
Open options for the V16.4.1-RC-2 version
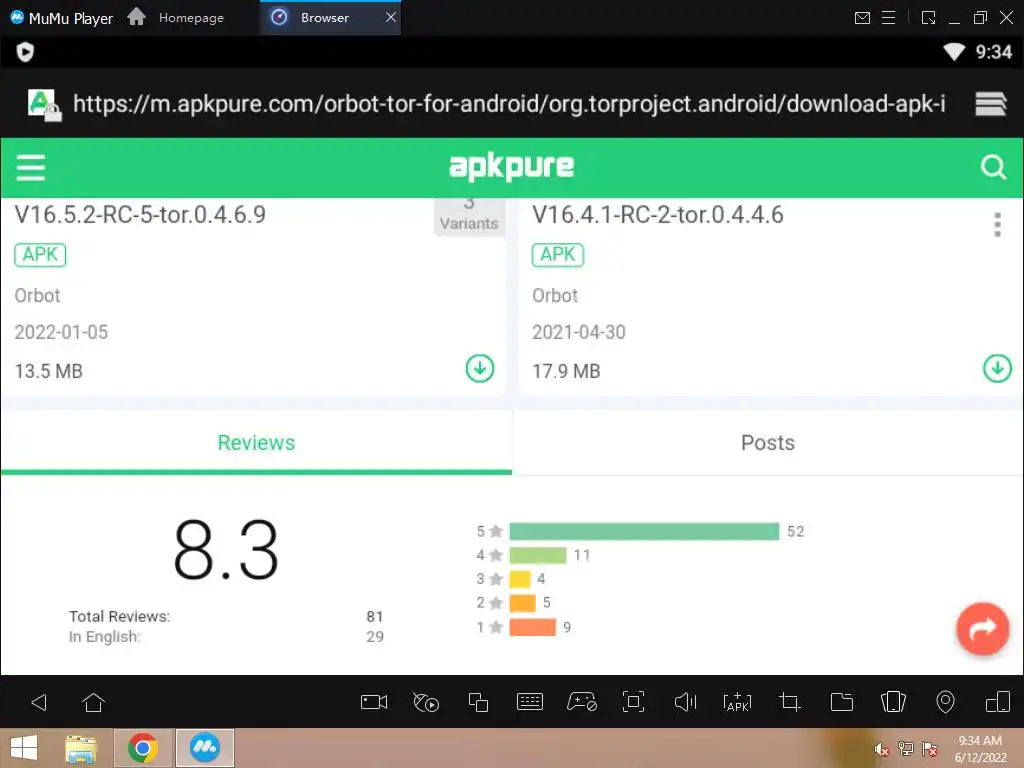[x=997, y=225]
